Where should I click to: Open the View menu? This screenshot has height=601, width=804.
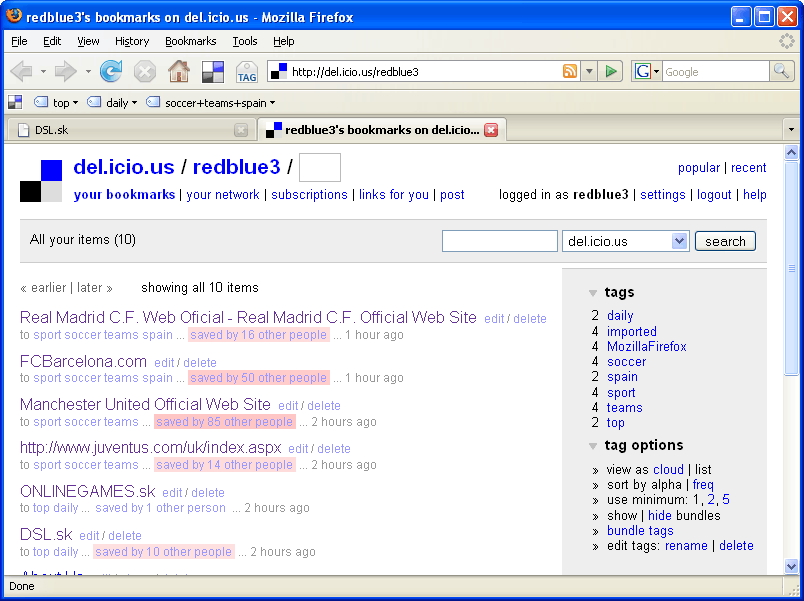pyautogui.click(x=88, y=41)
